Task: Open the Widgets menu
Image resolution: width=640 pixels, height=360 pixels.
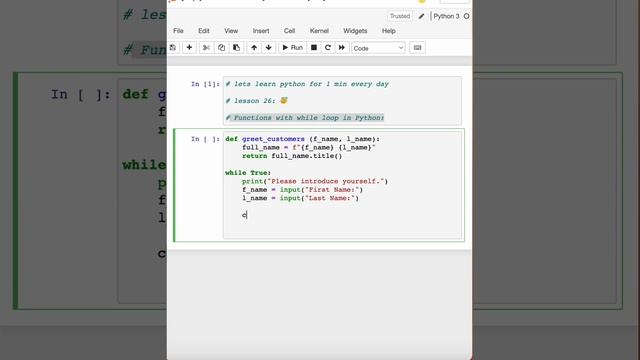Action: [x=355, y=31]
